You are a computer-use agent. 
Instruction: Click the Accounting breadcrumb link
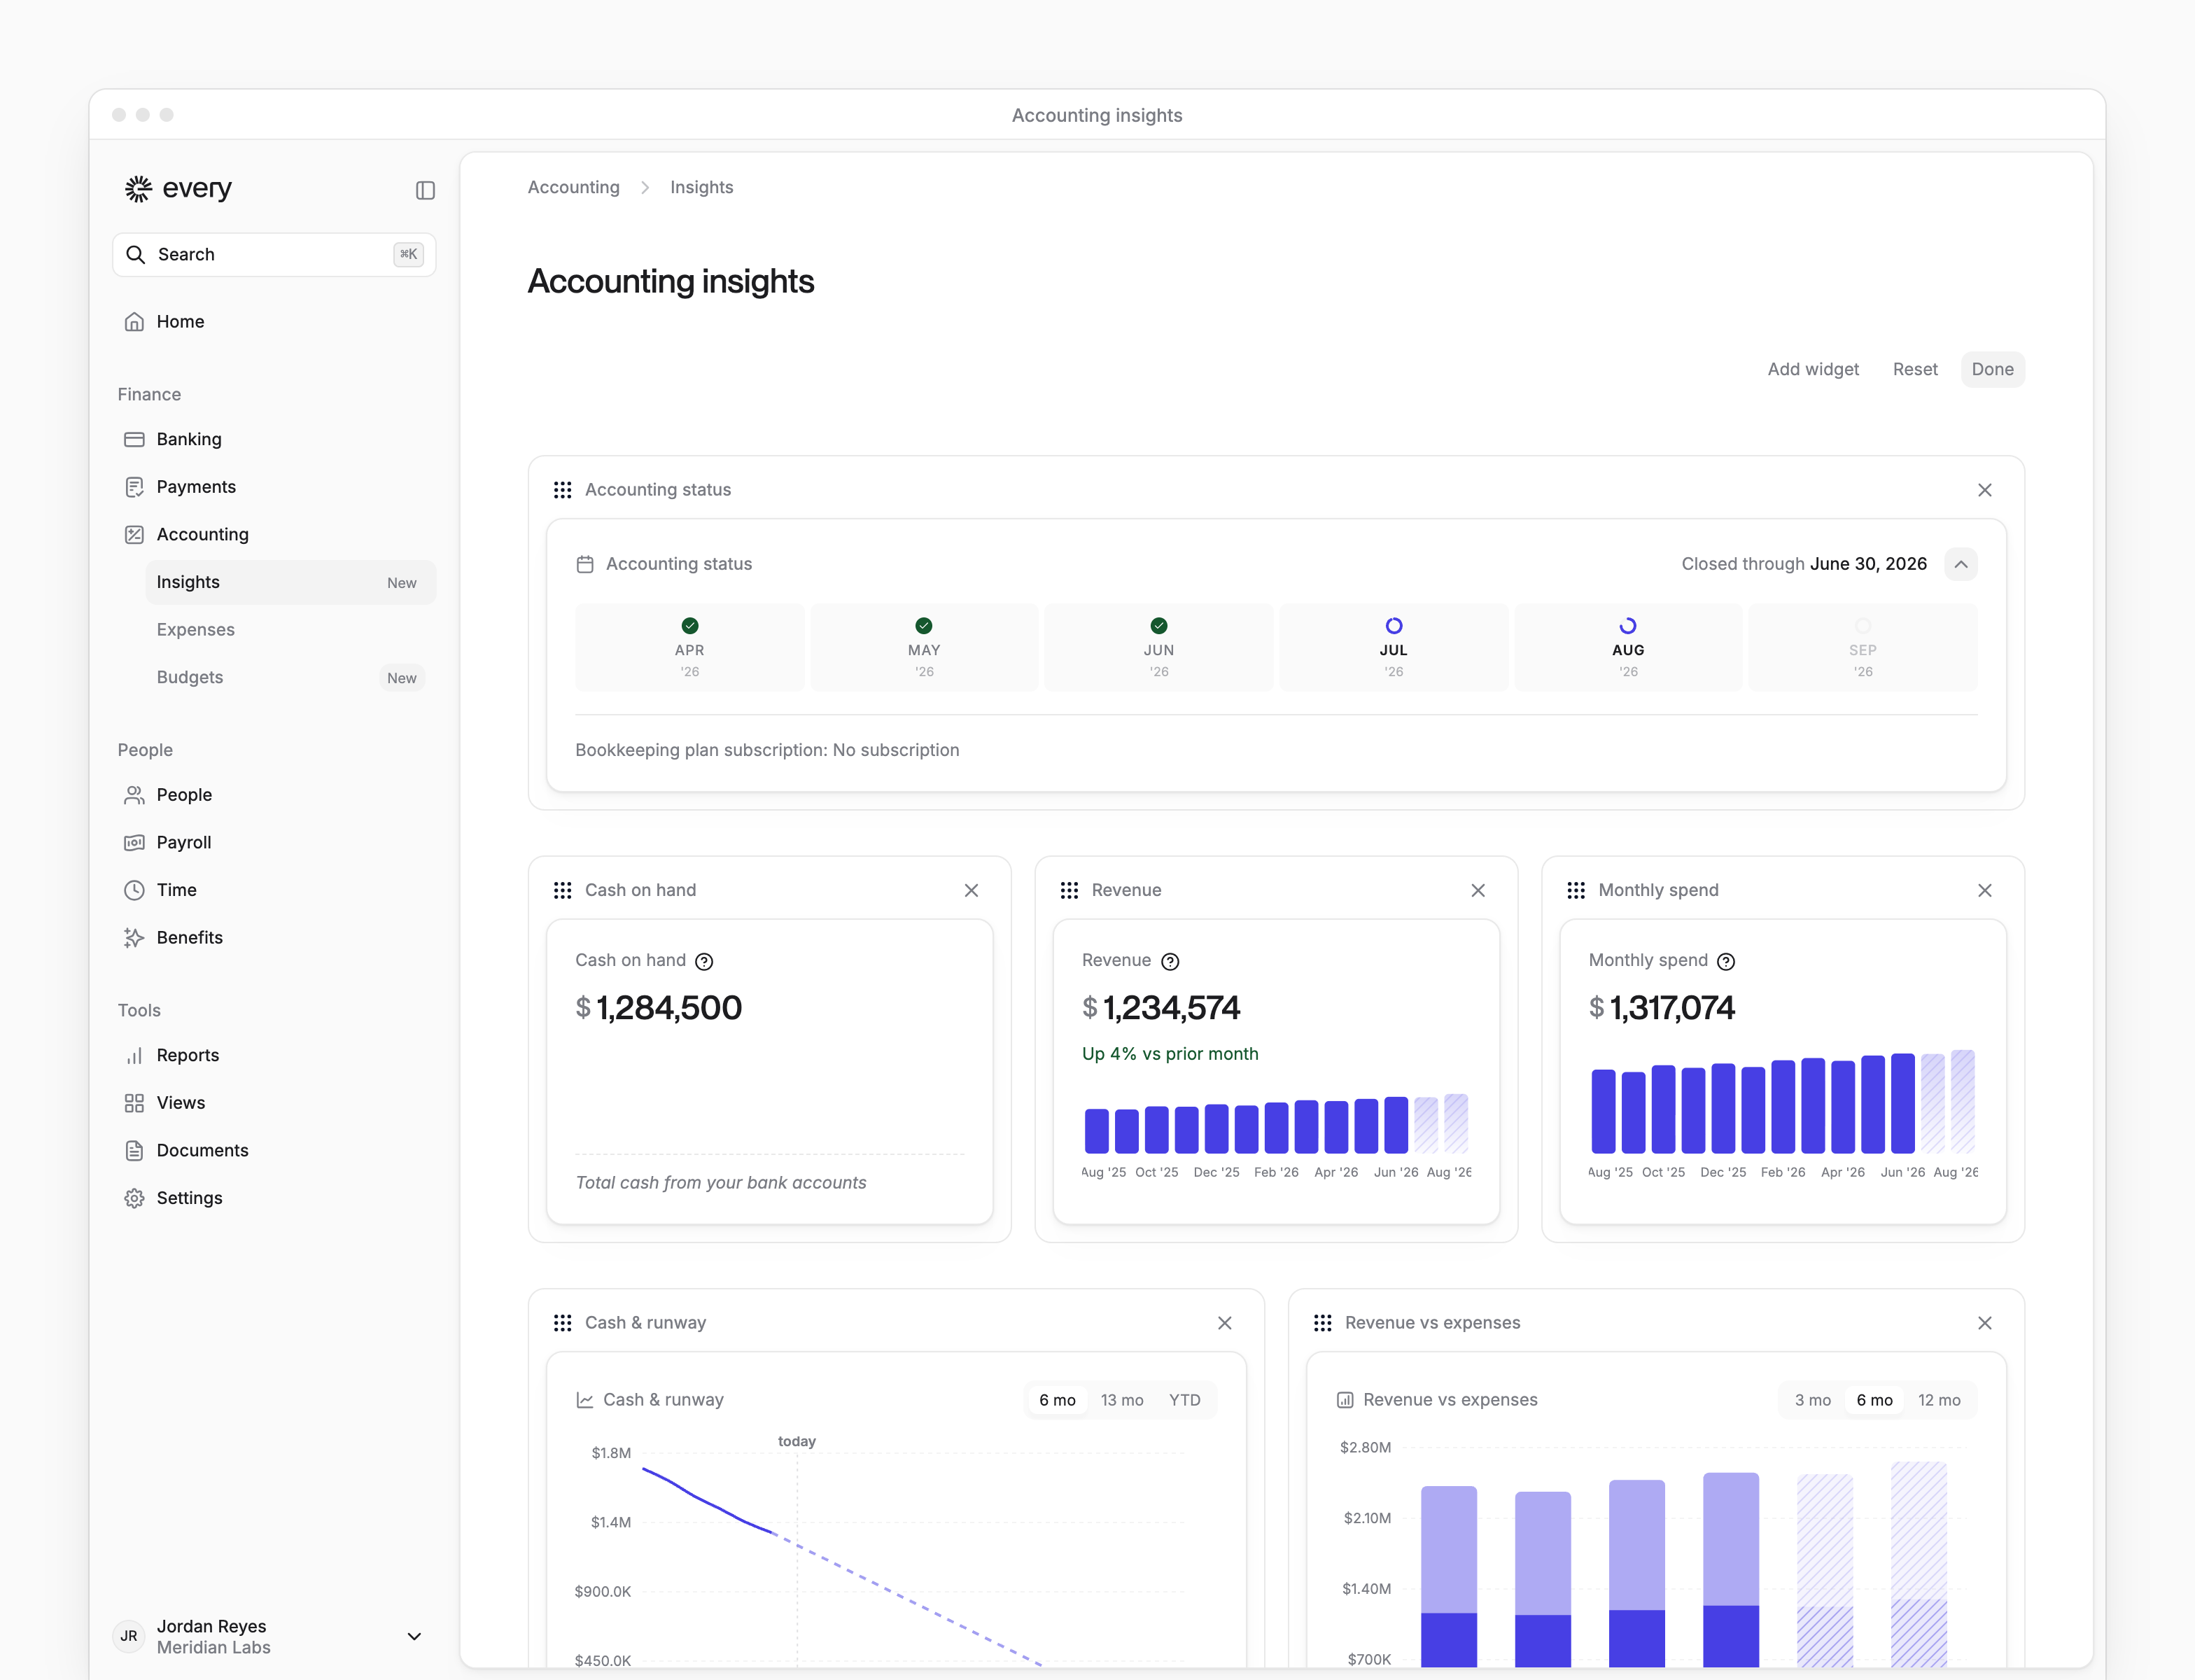point(574,187)
